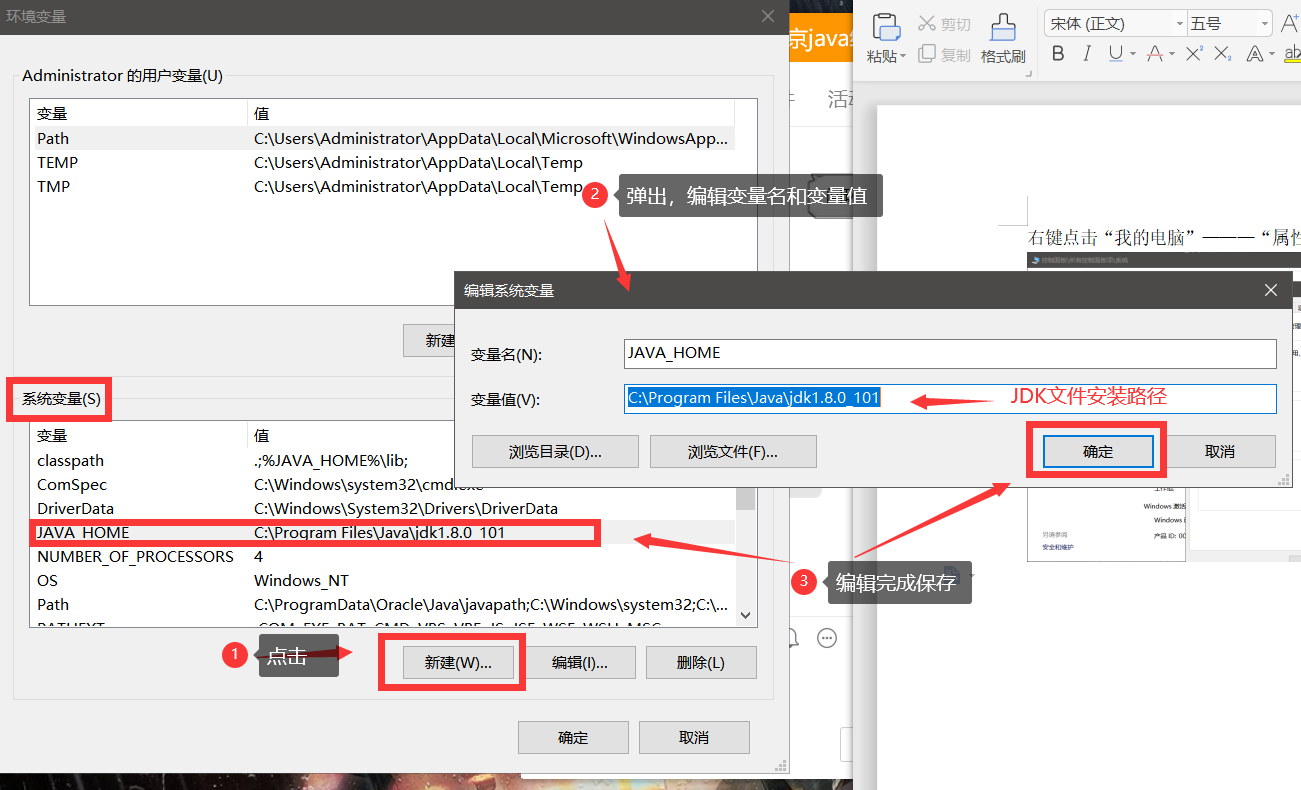Toggle italic formatting
The height and width of the screenshot is (790, 1301).
click(1087, 53)
